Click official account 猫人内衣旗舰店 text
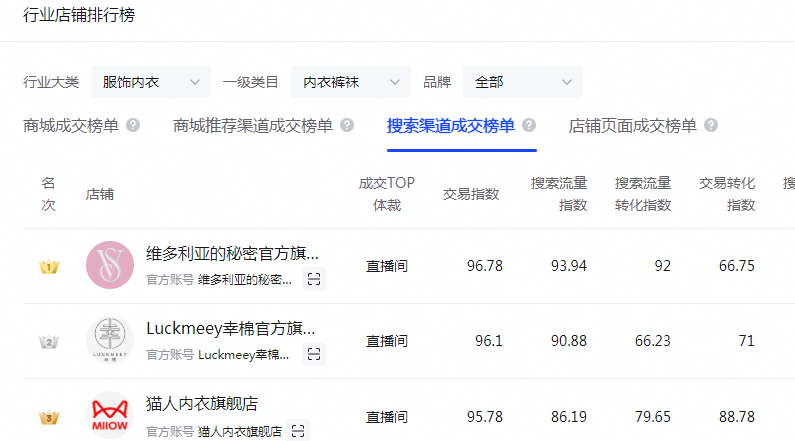 click(240, 431)
